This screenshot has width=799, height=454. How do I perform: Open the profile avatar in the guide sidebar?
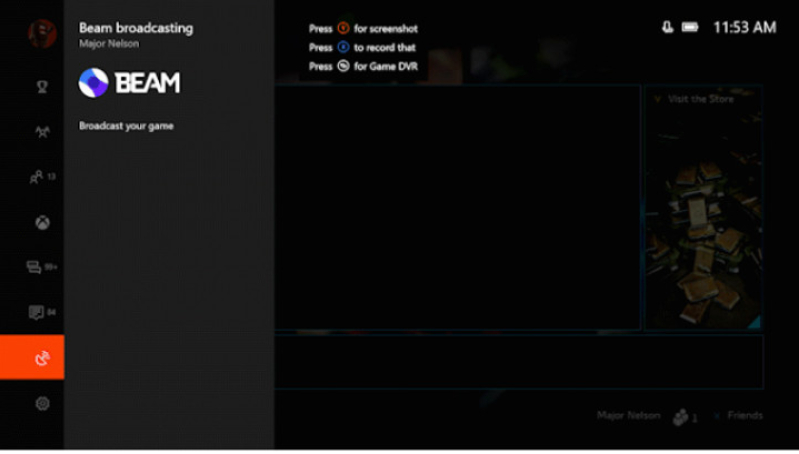[42, 34]
